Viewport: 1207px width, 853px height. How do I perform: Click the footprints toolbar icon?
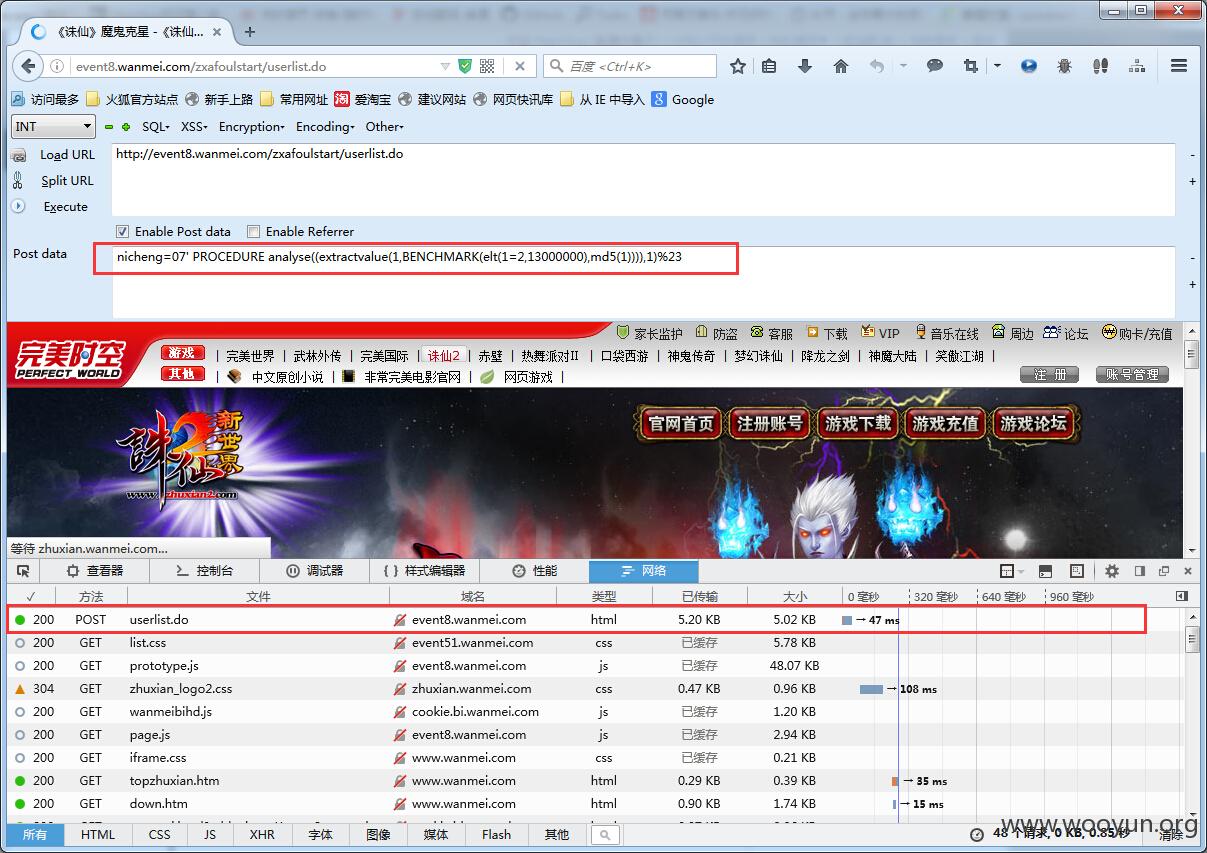1101,66
